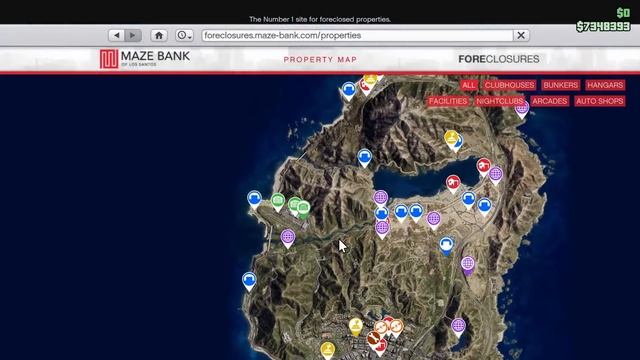Filter the map by AUTO SHOPS
The width and height of the screenshot is (640, 360).
point(600,101)
